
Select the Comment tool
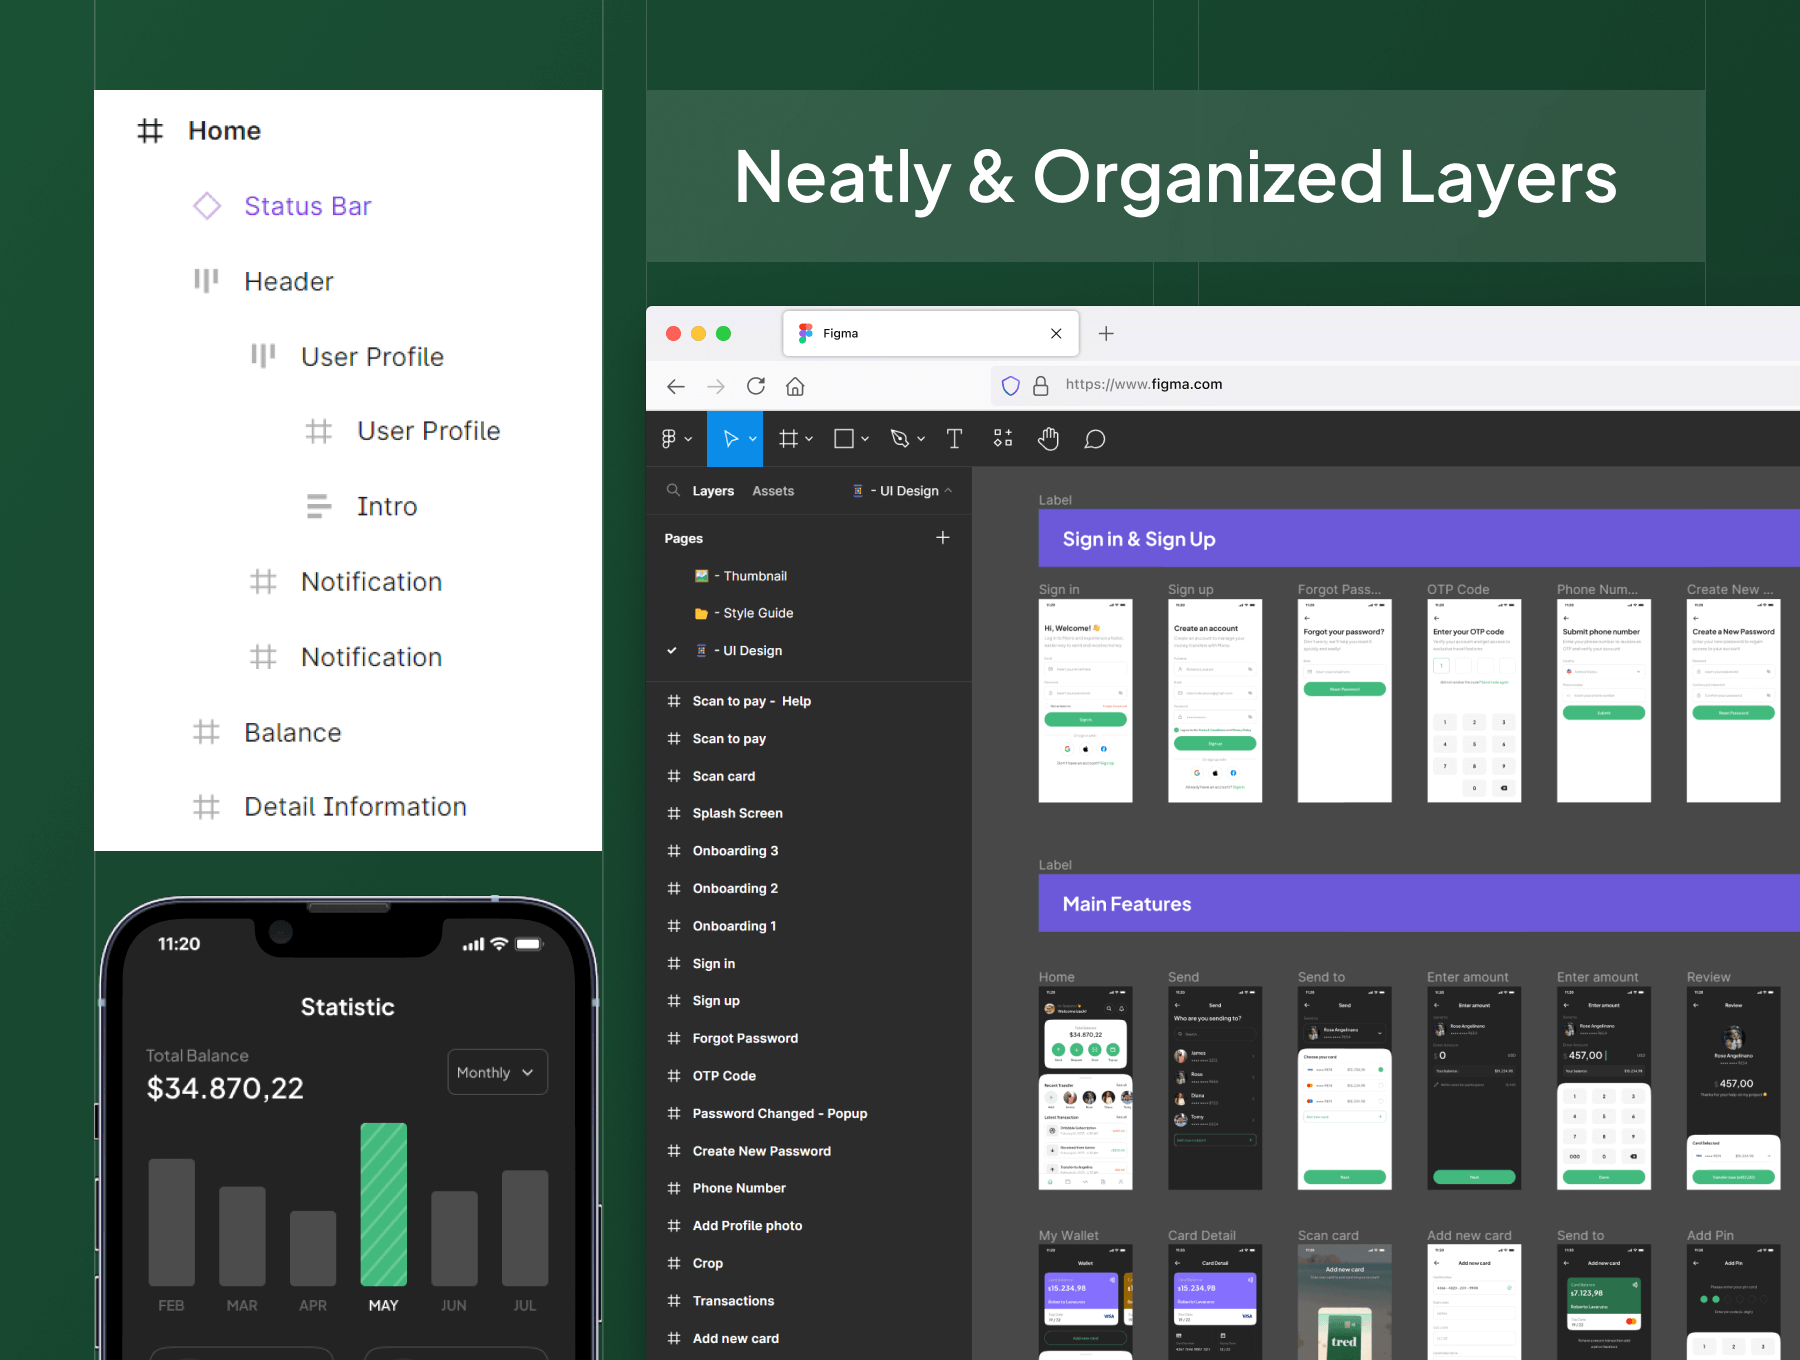pyautogui.click(x=1095, y=439)
